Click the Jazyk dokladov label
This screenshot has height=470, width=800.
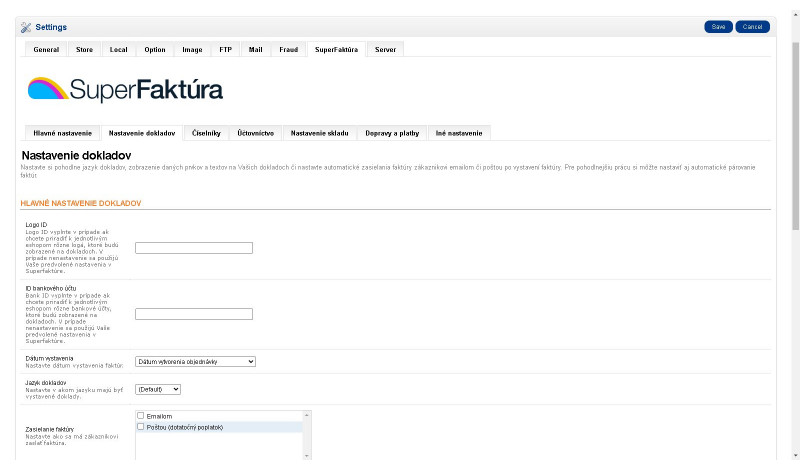point(46,383)
